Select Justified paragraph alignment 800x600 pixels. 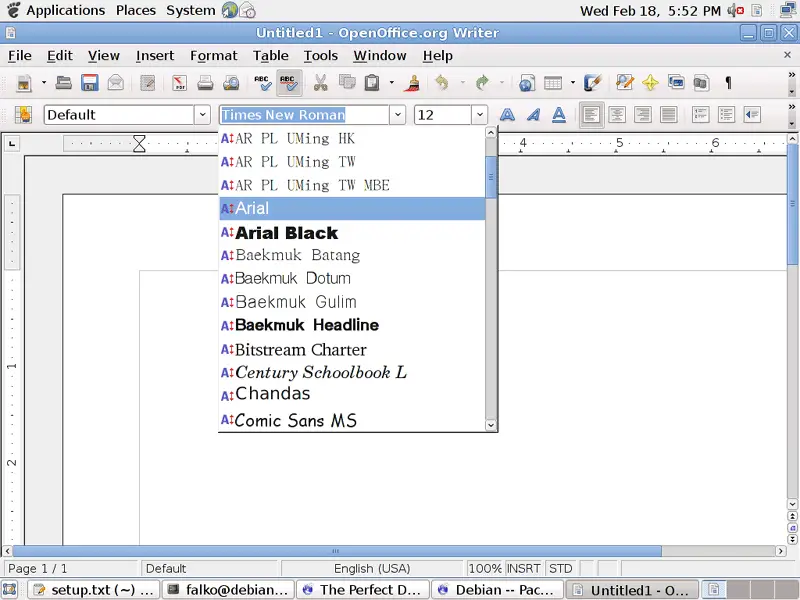coord(668,115)
